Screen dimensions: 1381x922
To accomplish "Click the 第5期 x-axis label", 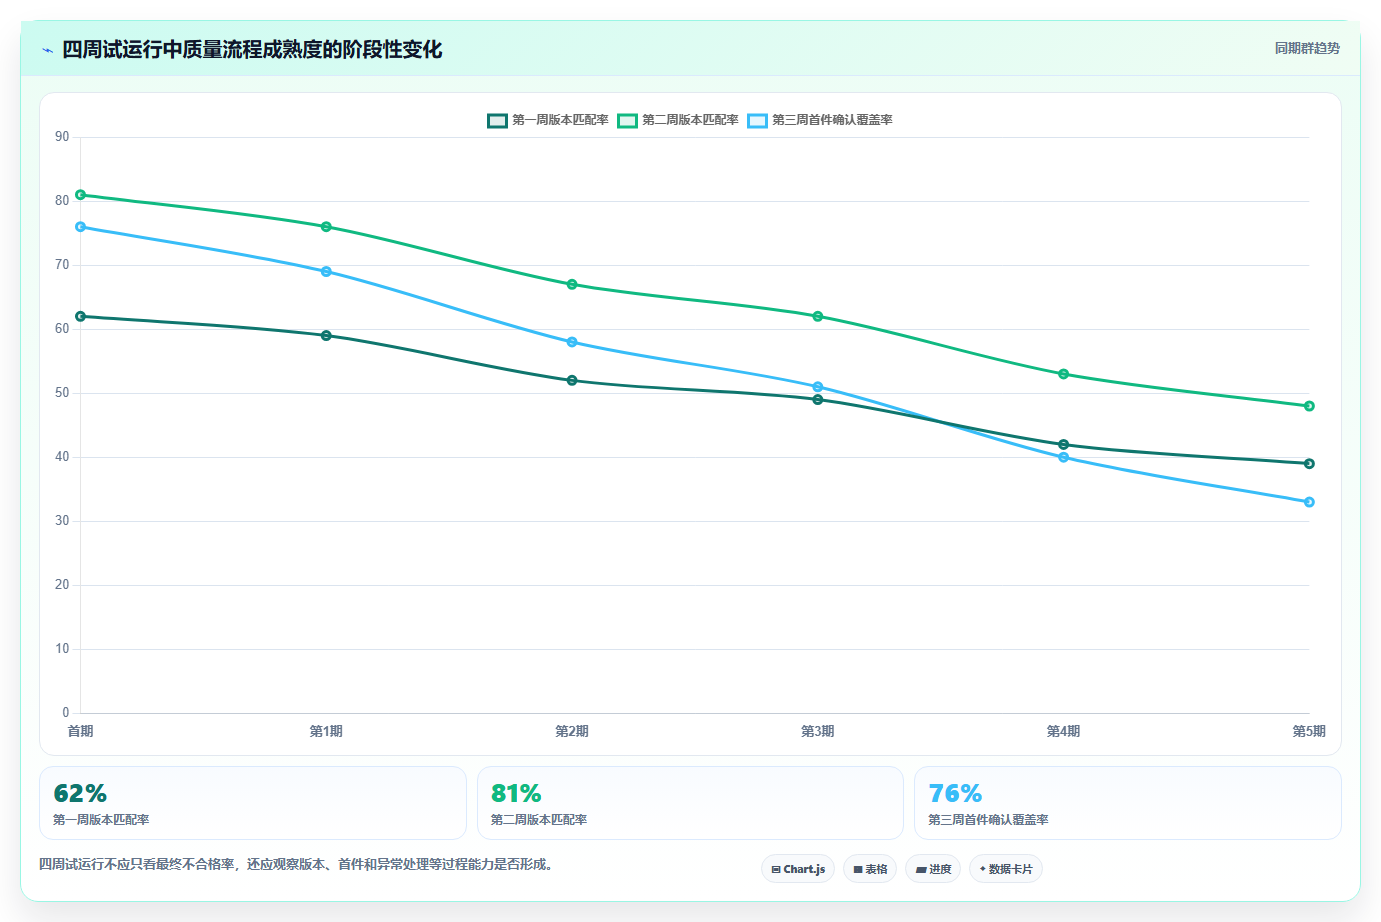I will point(1309,732).
